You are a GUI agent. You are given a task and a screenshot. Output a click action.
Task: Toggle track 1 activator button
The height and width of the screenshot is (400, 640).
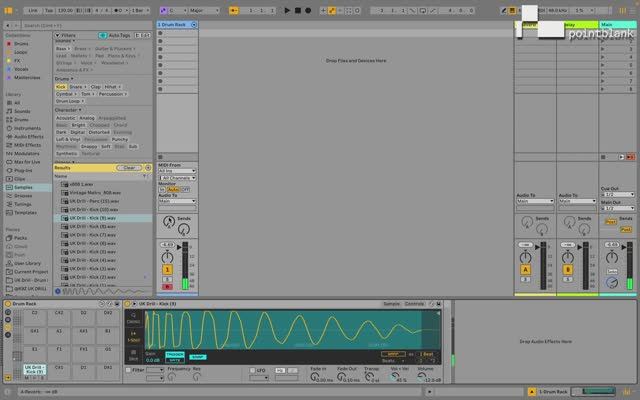click(167, 270)
